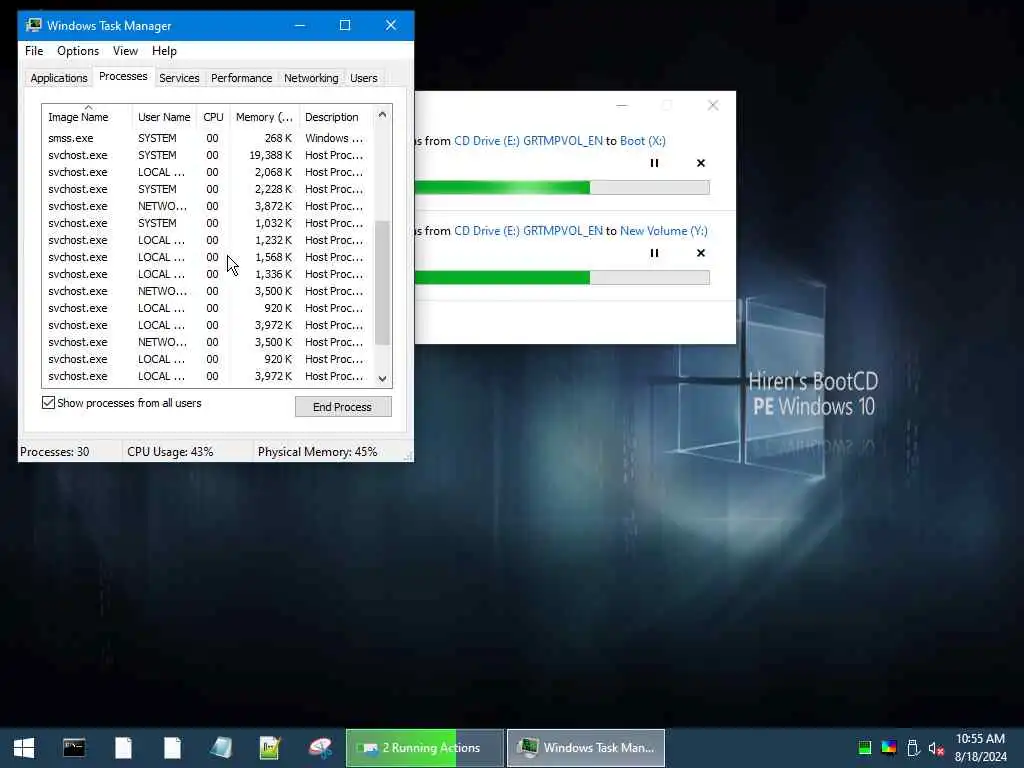Select the Processes tab
Viewport: 1024px width, 768px height.
pos(123,76)
